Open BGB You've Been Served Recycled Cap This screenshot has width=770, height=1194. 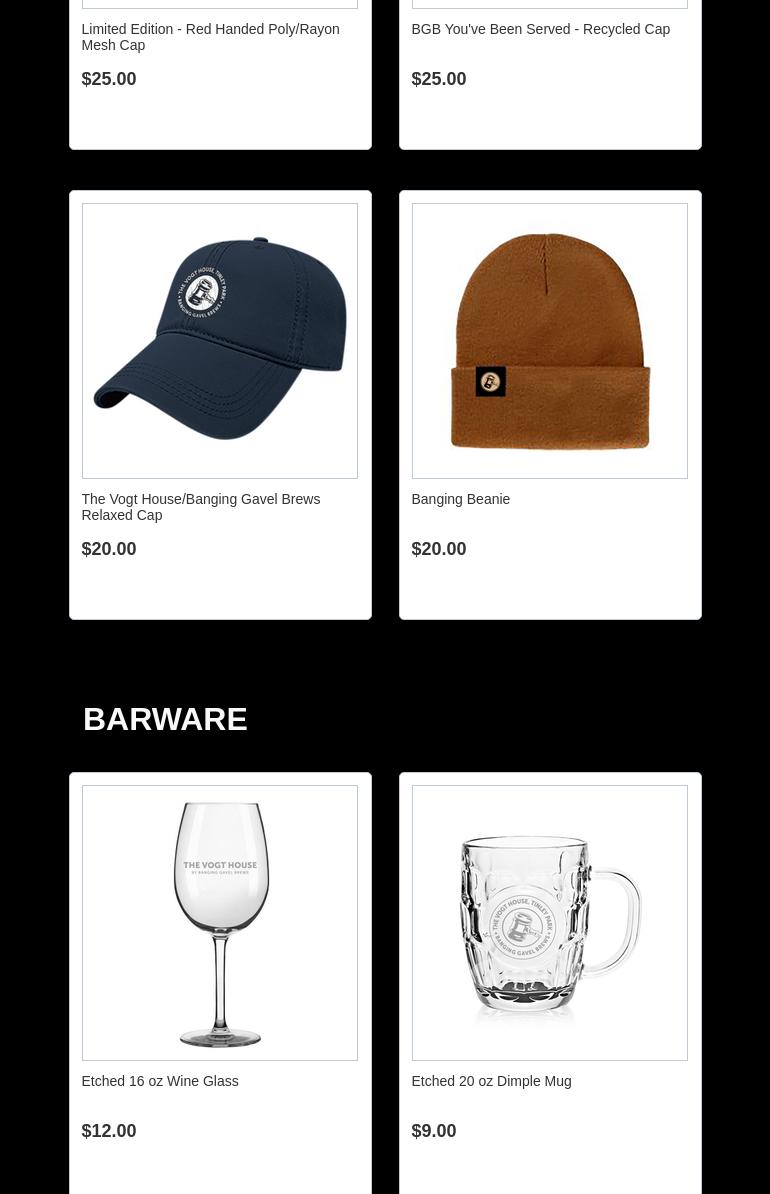click(x=540, y=29)
